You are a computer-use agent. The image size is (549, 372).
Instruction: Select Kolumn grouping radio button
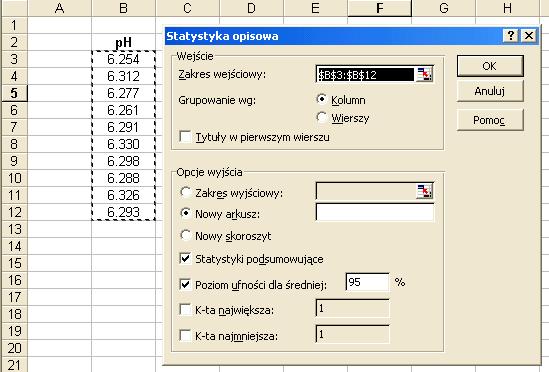tap(321, 99)
